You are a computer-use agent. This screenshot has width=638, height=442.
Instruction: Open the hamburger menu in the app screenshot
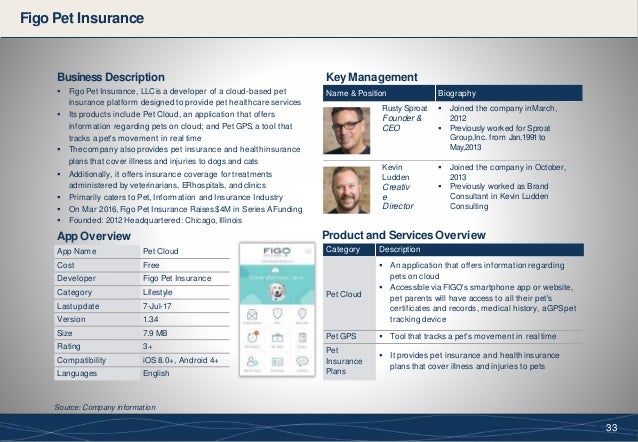(308, 252)
